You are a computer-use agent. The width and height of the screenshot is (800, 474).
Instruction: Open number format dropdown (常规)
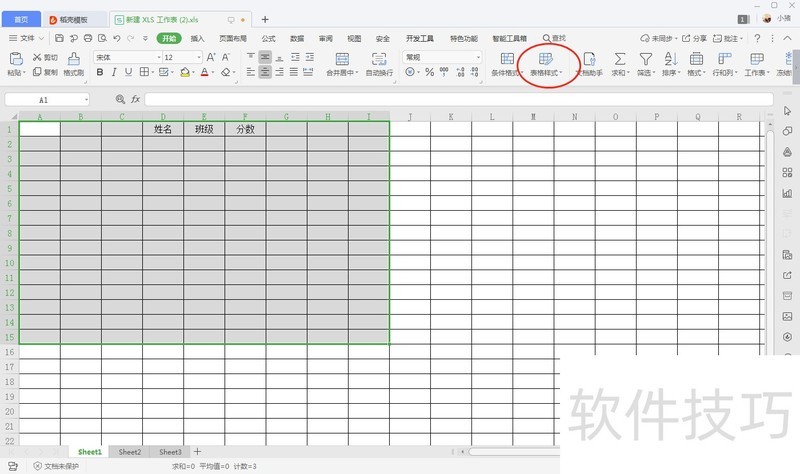(x=478, y=57)
